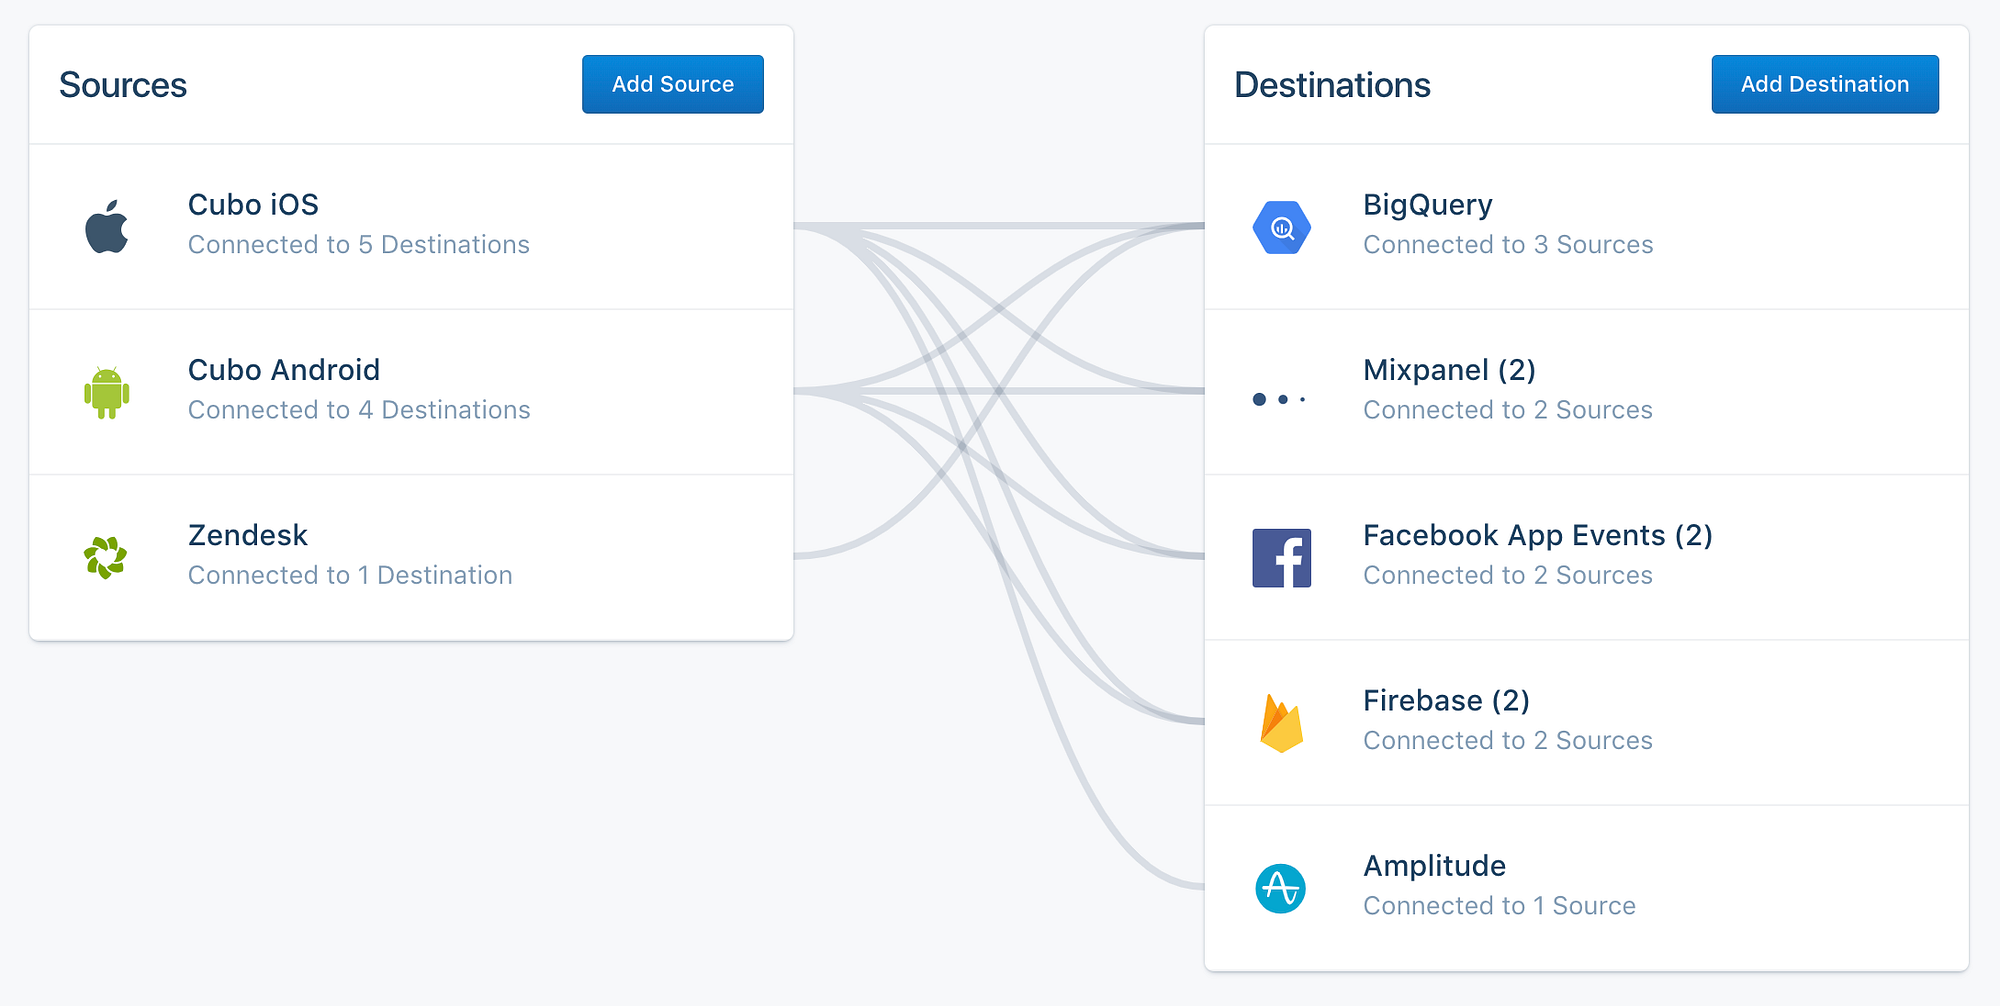Open the Cubo Android source name
This screenshot has width=2000, height=1006.
click(284, 370)
